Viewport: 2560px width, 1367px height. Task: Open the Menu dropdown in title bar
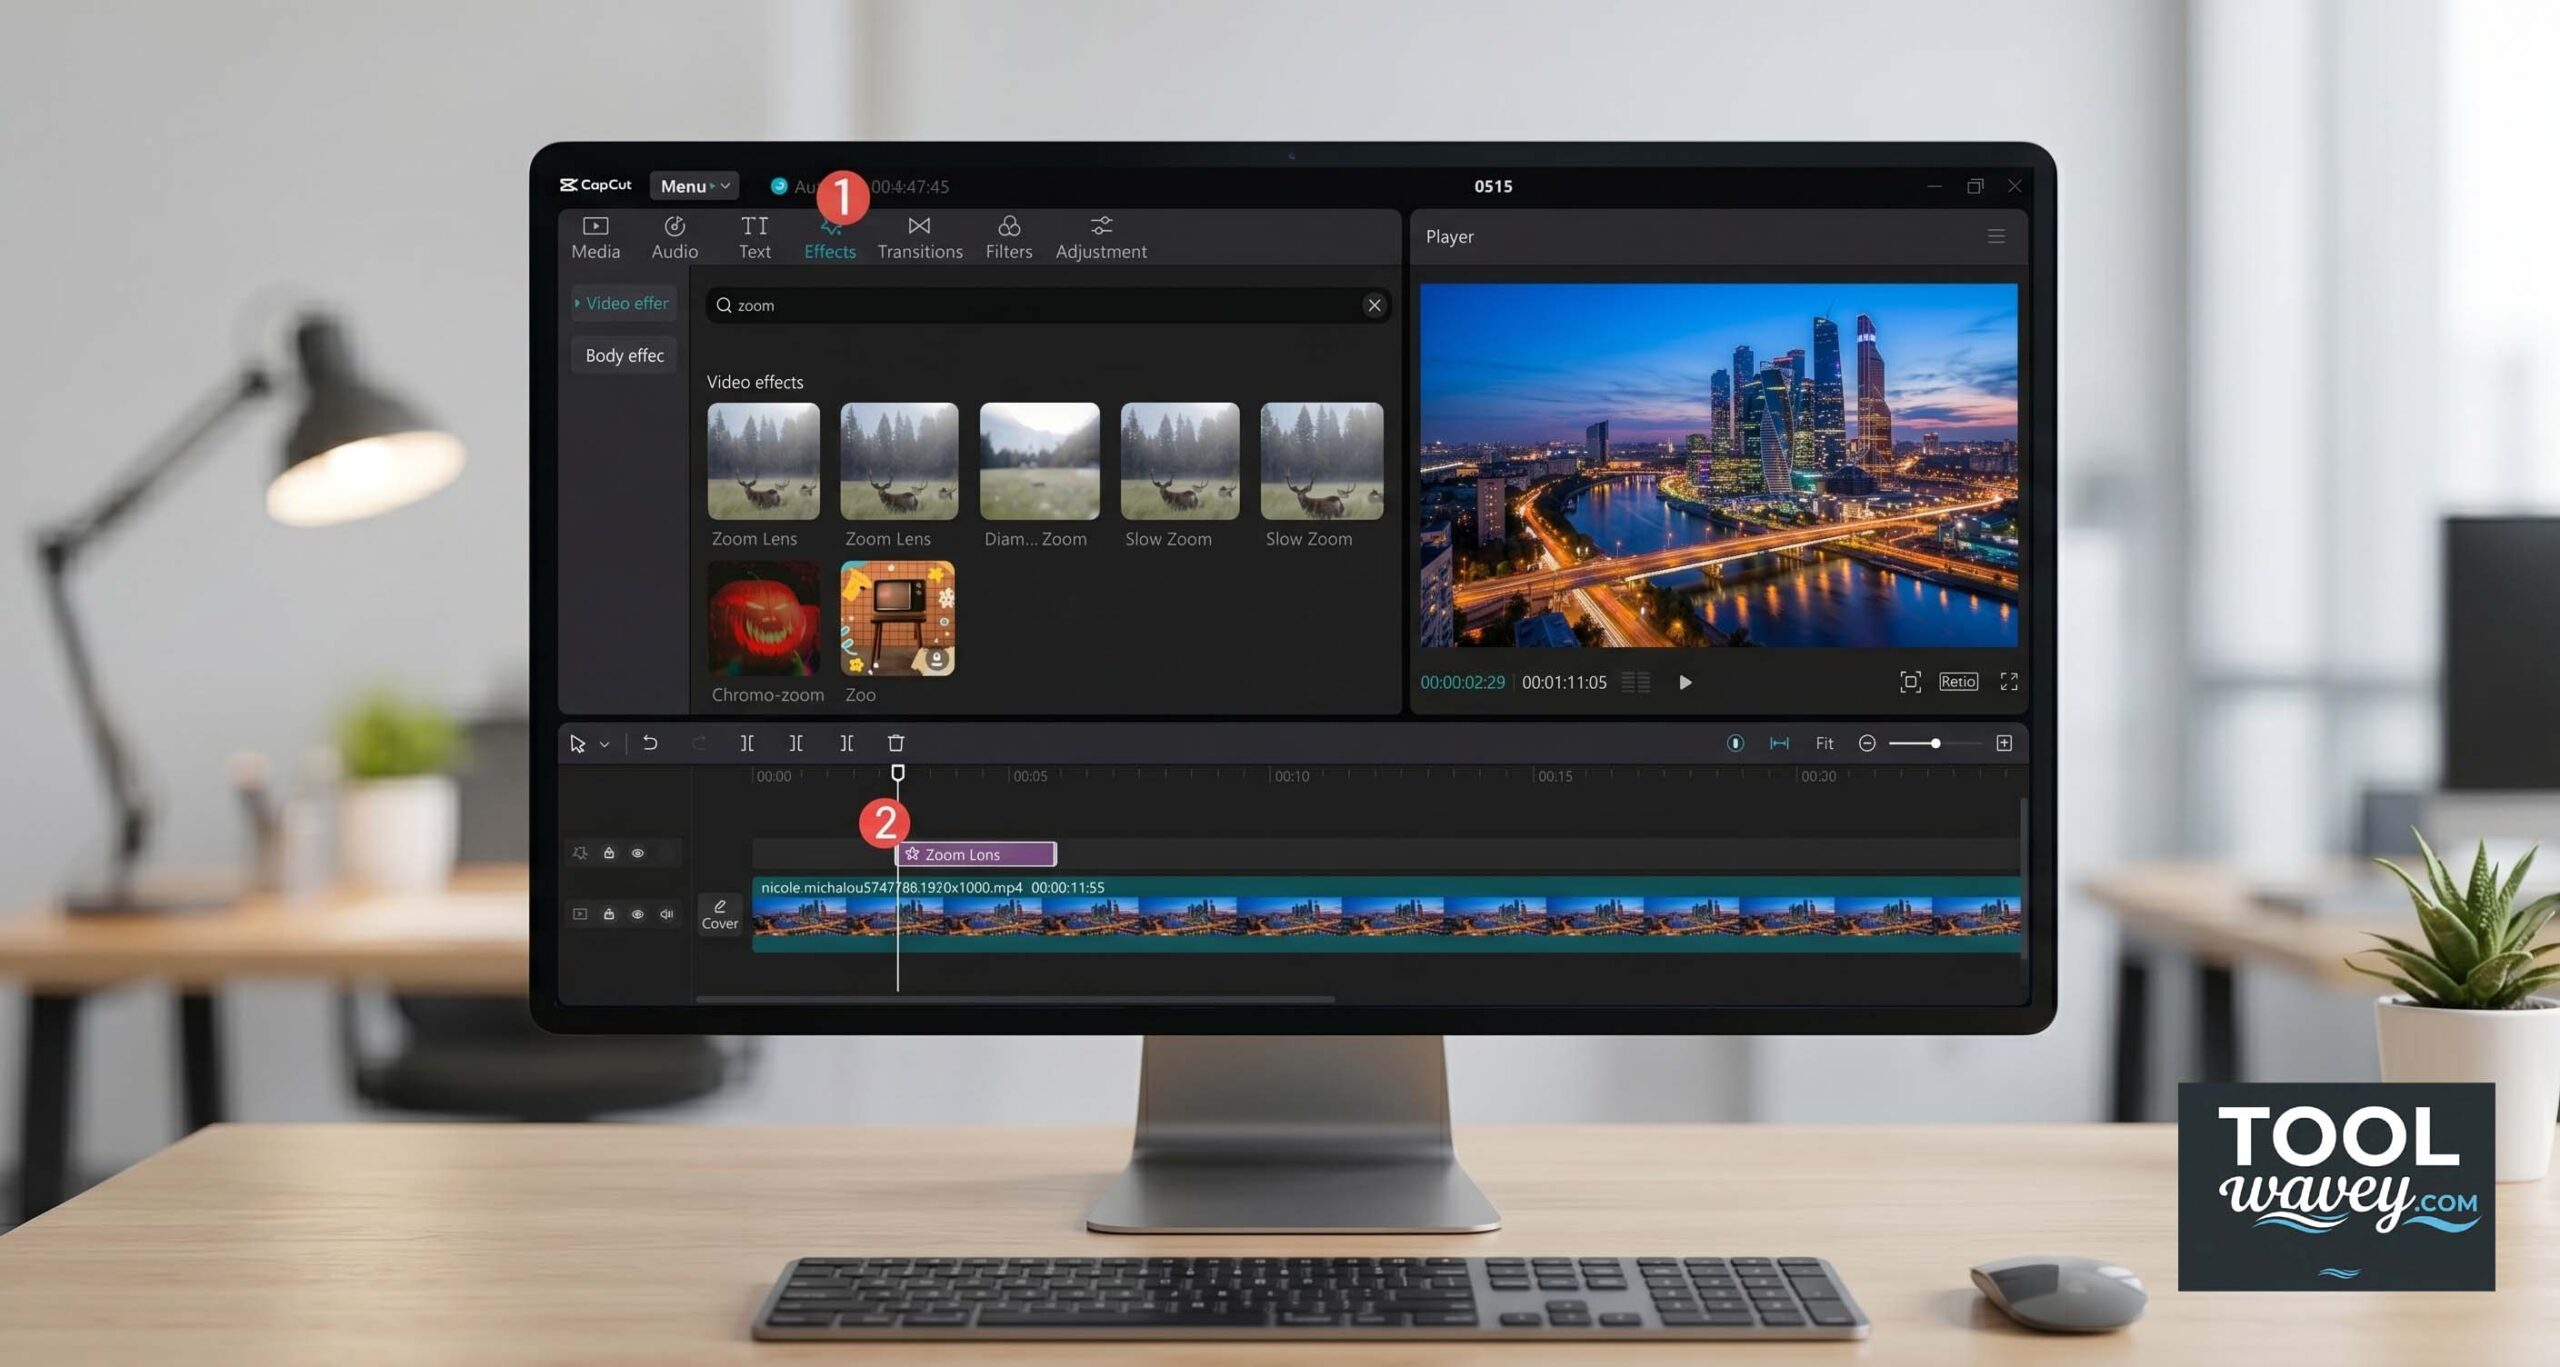point(694,186)
